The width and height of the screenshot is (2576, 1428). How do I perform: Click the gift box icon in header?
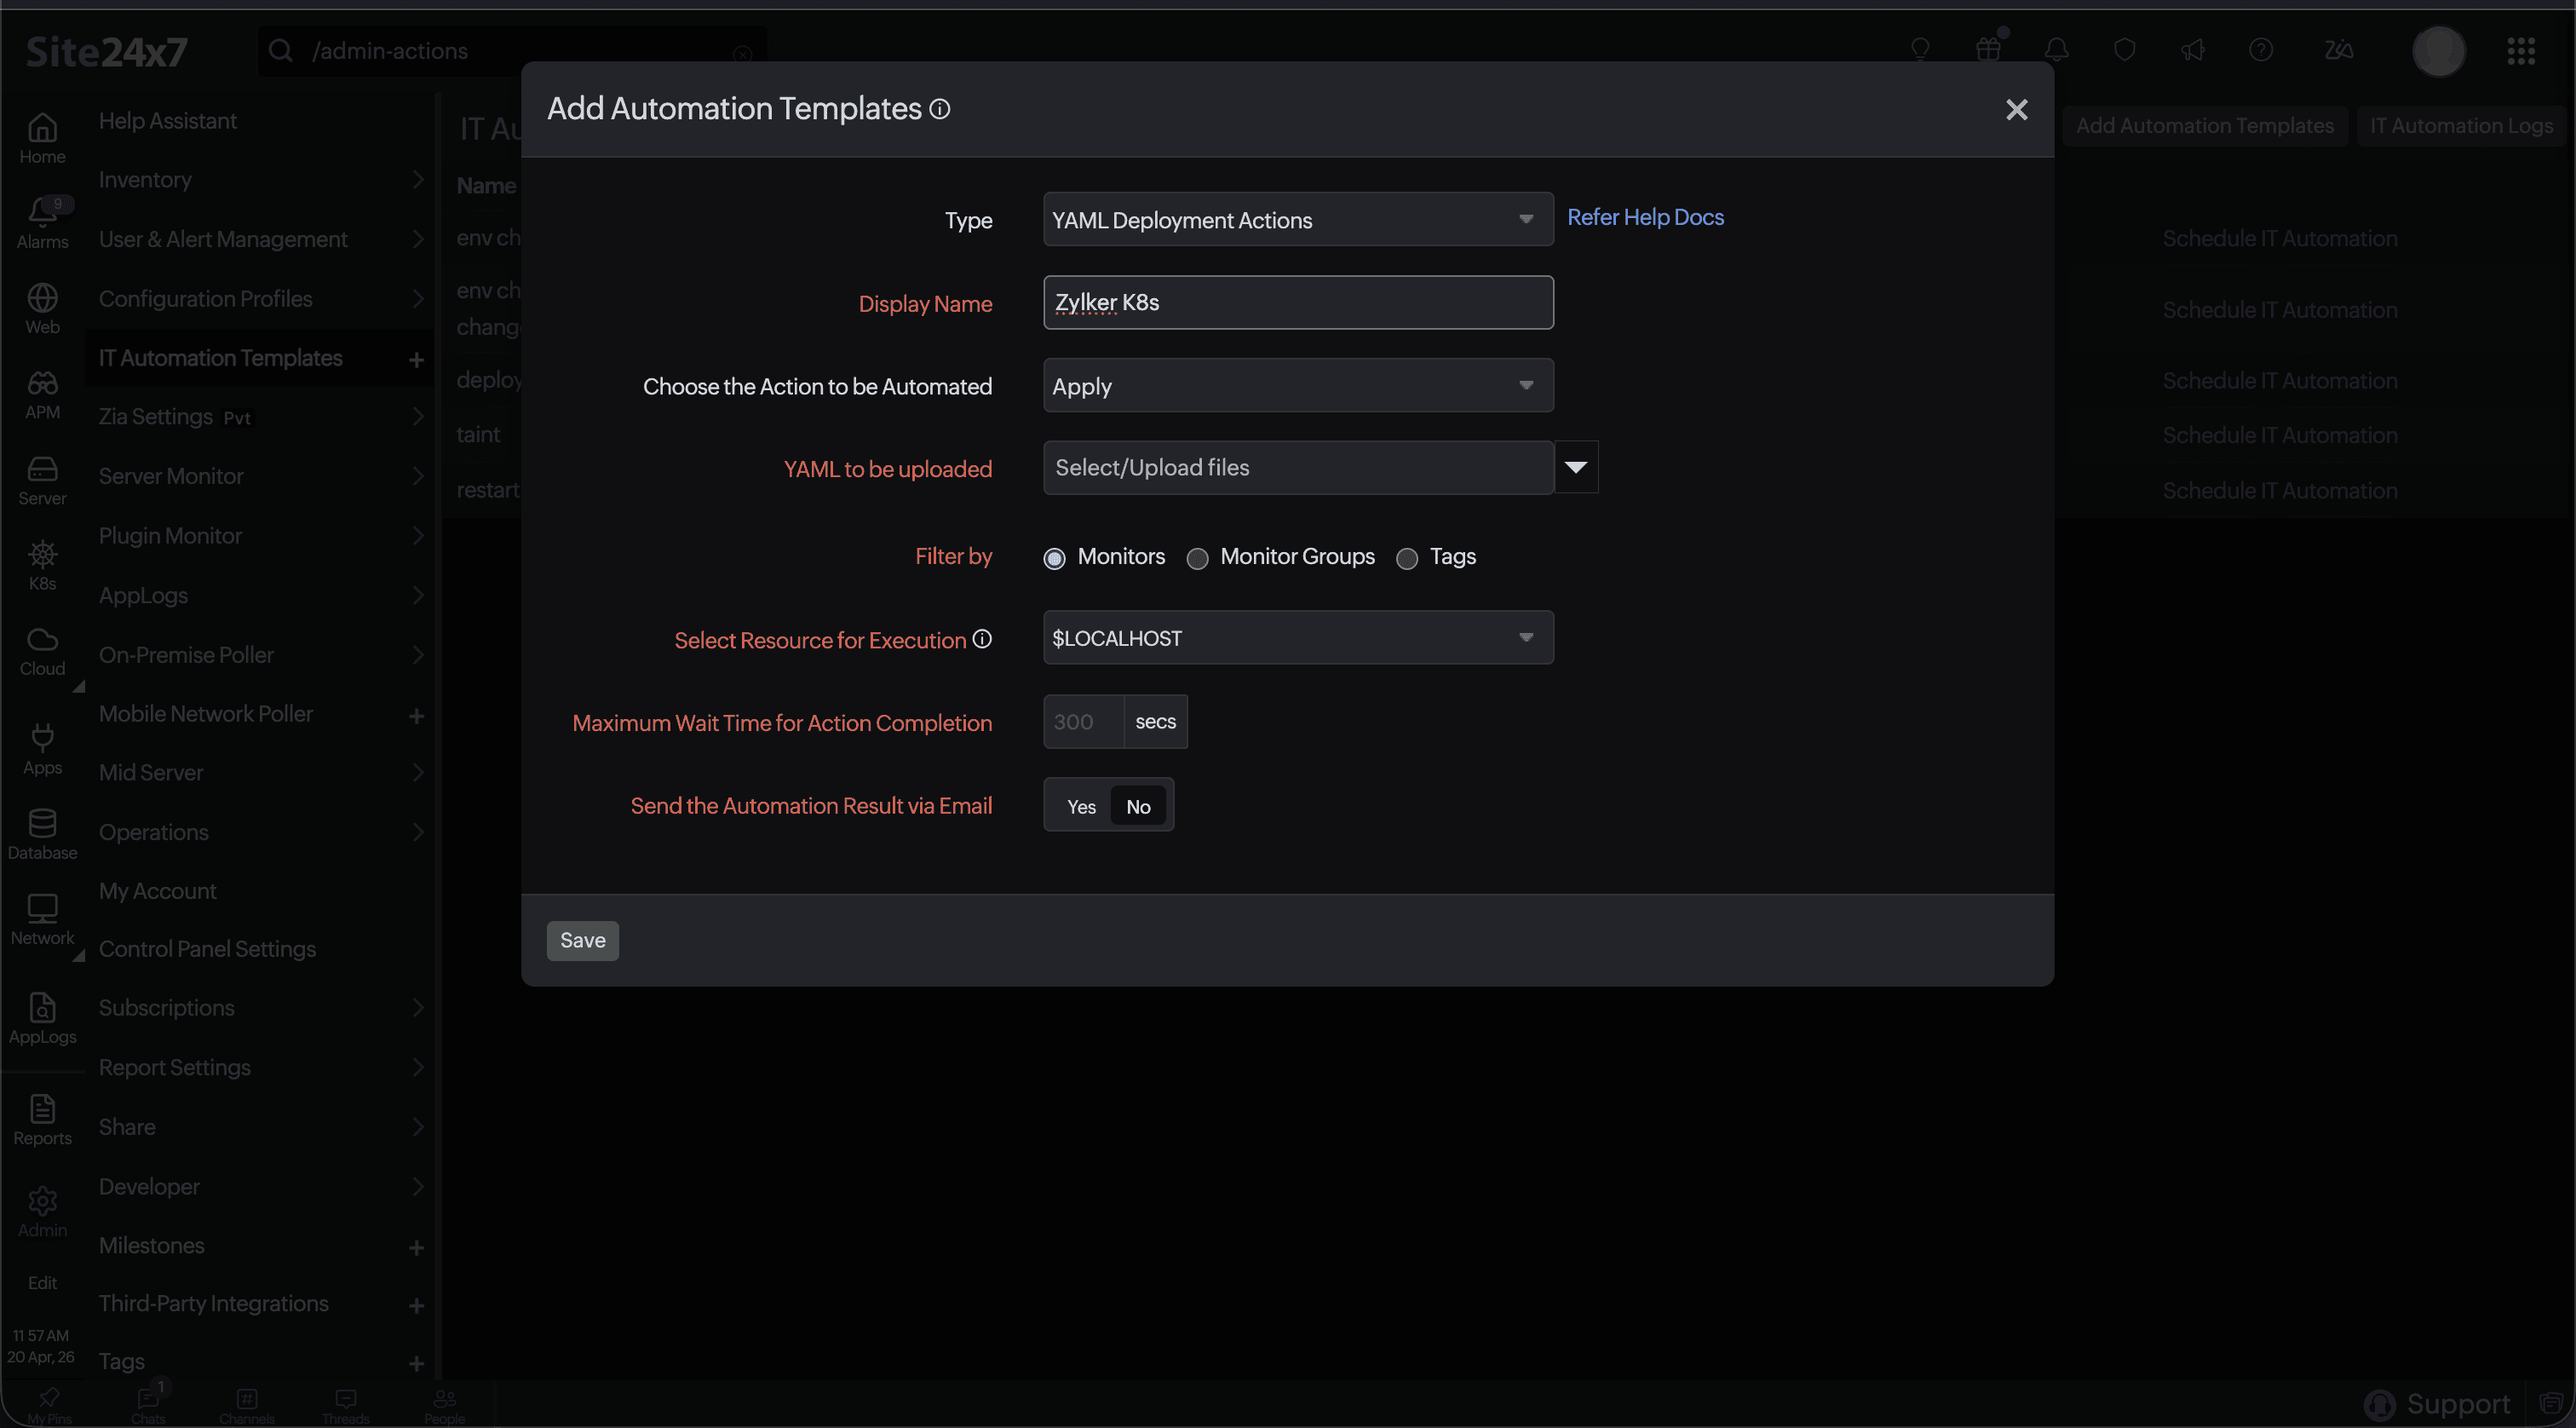tap(1988, 49)
